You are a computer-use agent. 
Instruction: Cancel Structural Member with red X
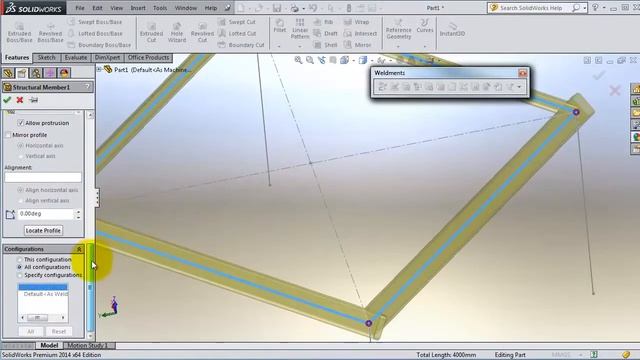click(x=20, y=100)
